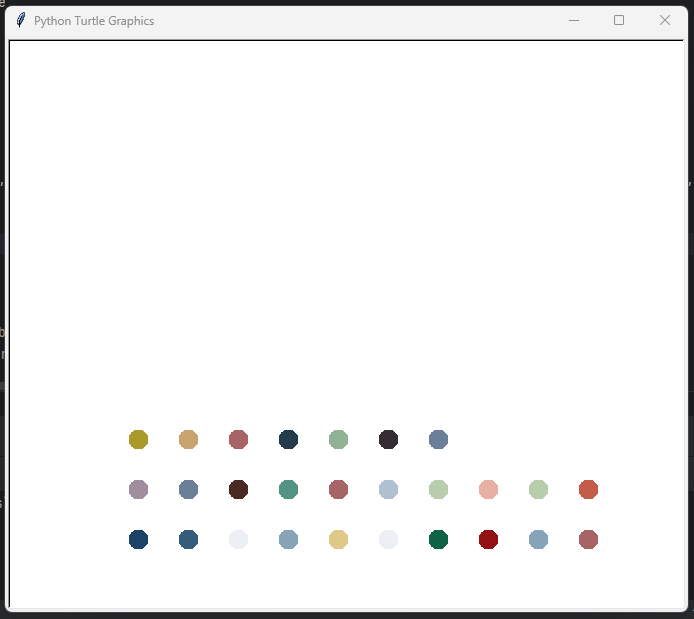Image resolution: width=694 pixels, height=619 pixels.
Task: Select the pale yellow dot
Action: coord(338,540)
